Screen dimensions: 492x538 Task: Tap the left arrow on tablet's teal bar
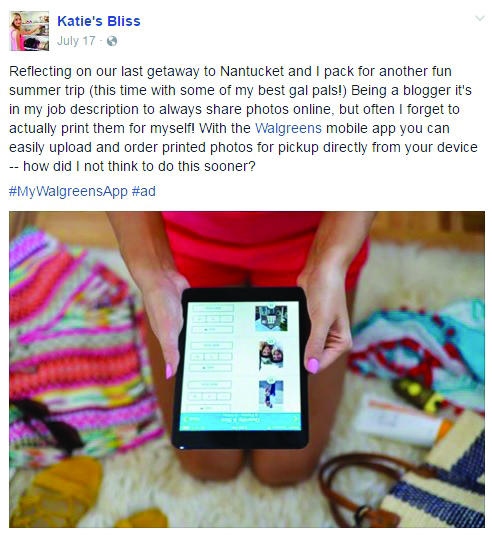(x=186, y=419)
